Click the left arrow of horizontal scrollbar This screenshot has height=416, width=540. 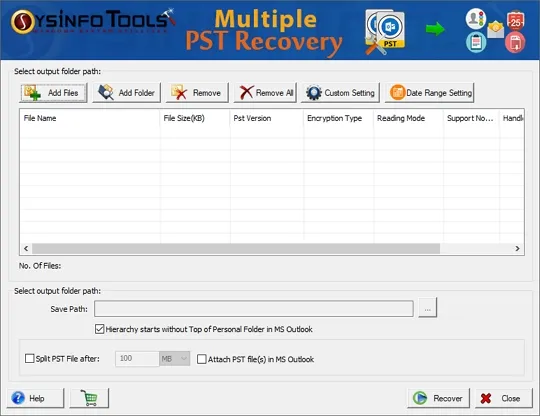coord(26,248)
